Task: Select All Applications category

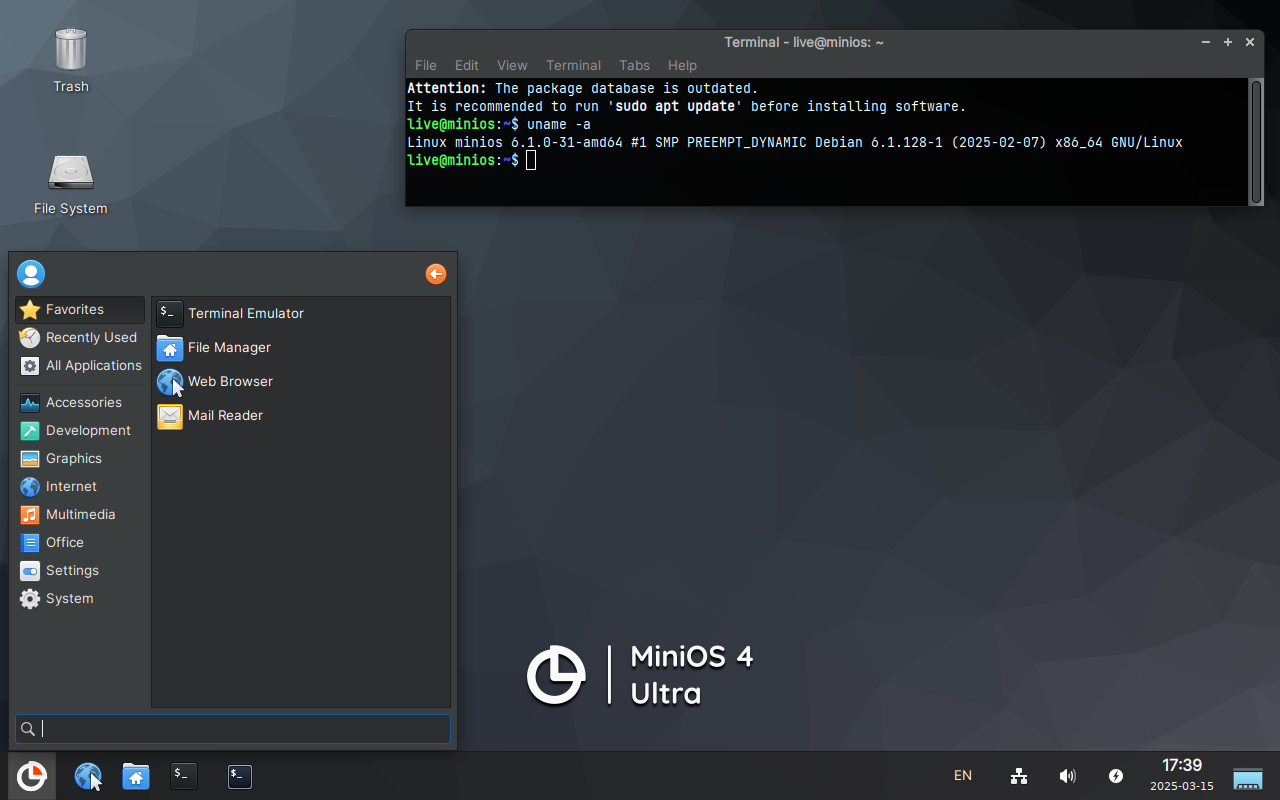Action: pyautogui.click(x=80, y=366)
